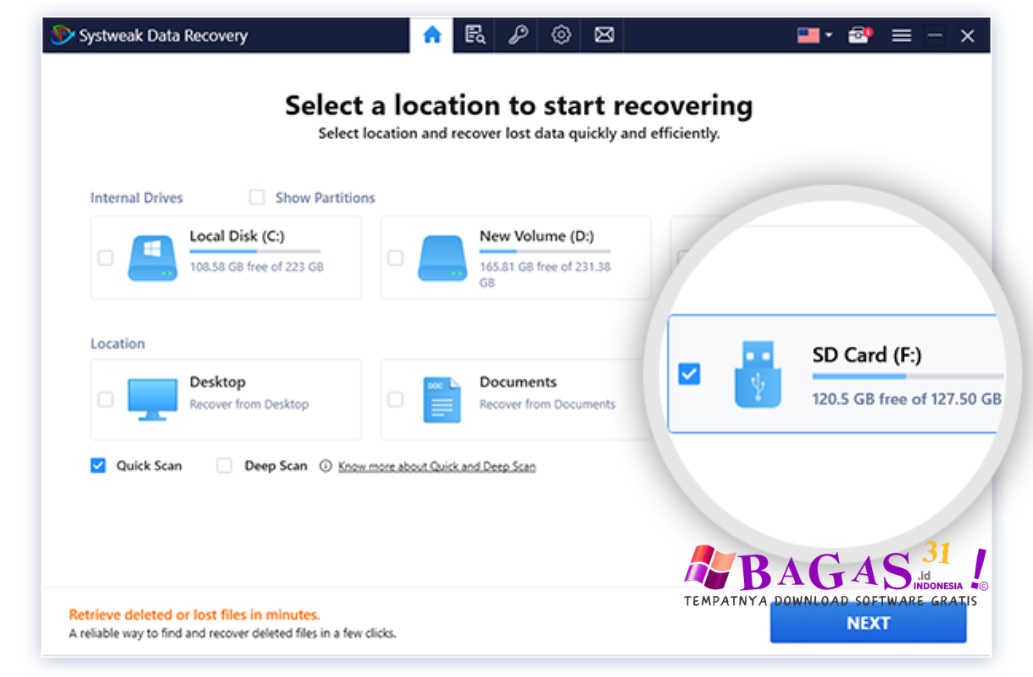
Task: Click '108.58 GB free of 223 GB' text
Action: coord(257,267)
